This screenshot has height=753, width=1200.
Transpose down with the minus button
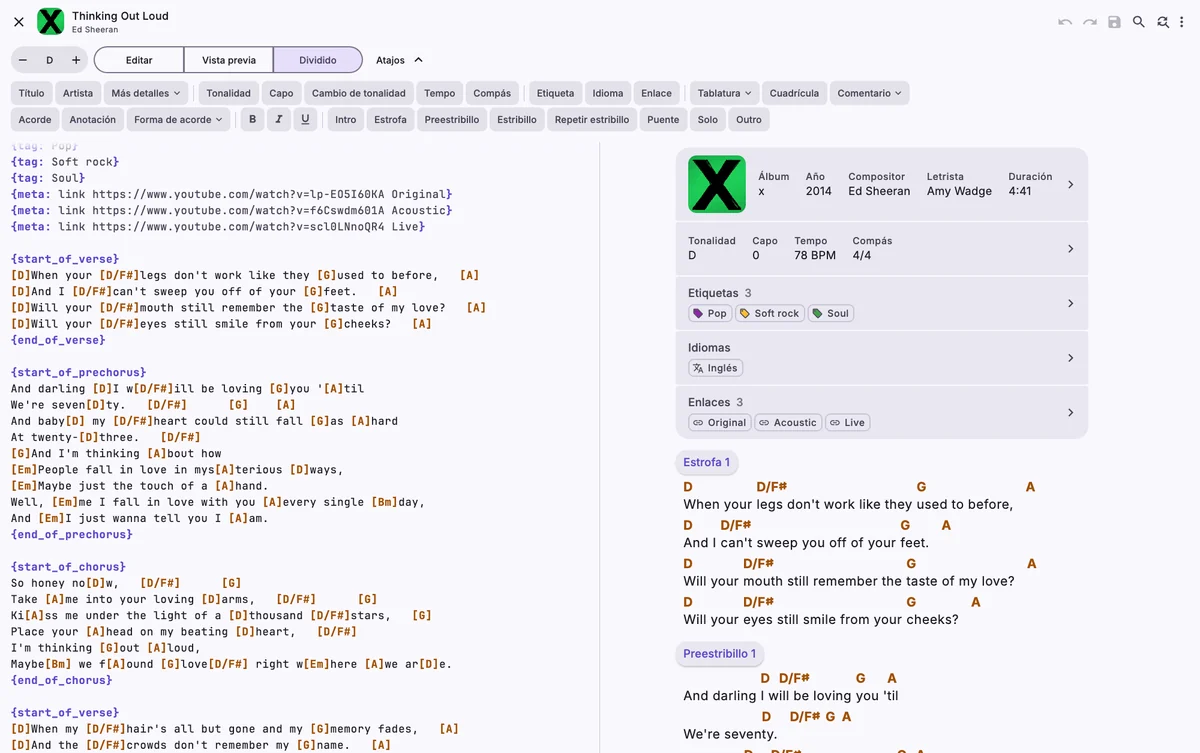pos(23,60)
